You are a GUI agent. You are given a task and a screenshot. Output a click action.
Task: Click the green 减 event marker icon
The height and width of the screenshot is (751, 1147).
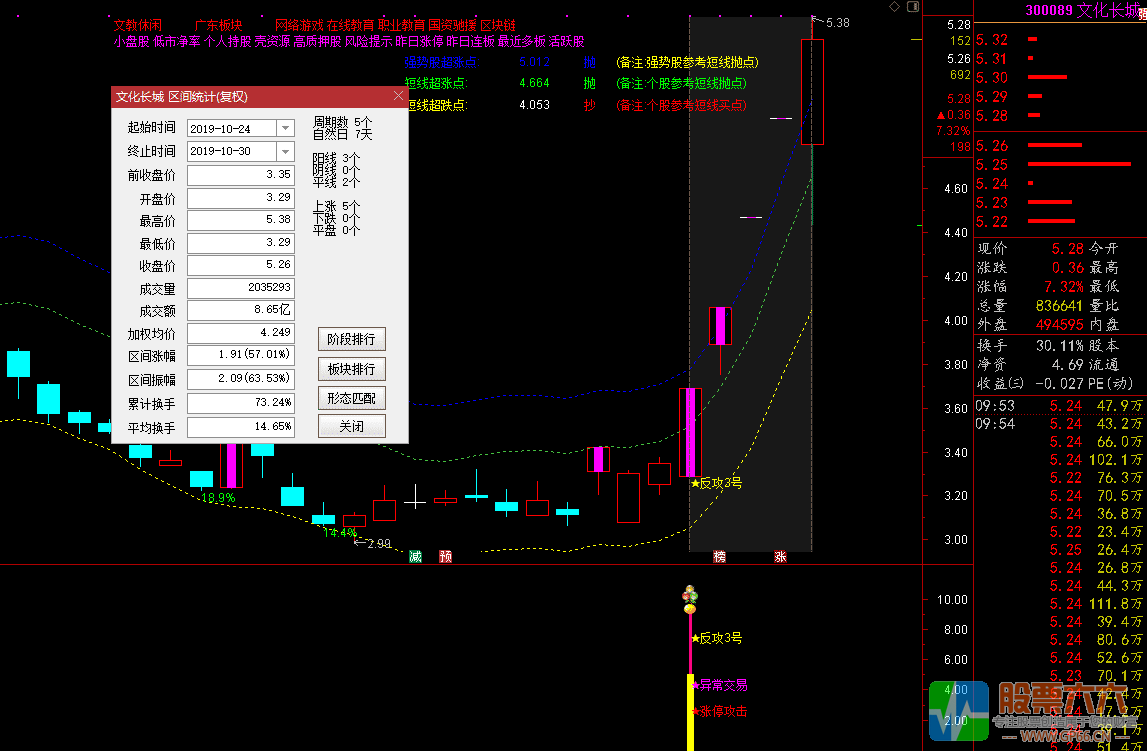tap(415, 557)
